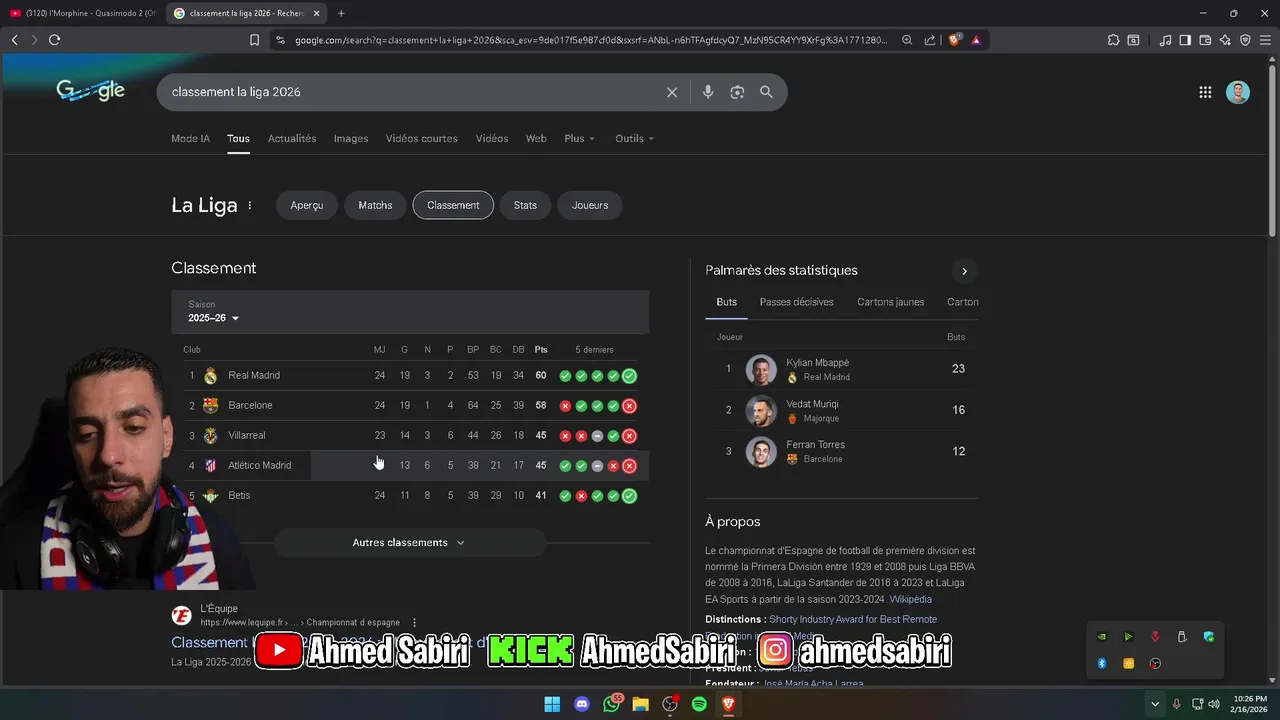
Task: Open the Joueurs chip for La Liga
Action: 590,205
